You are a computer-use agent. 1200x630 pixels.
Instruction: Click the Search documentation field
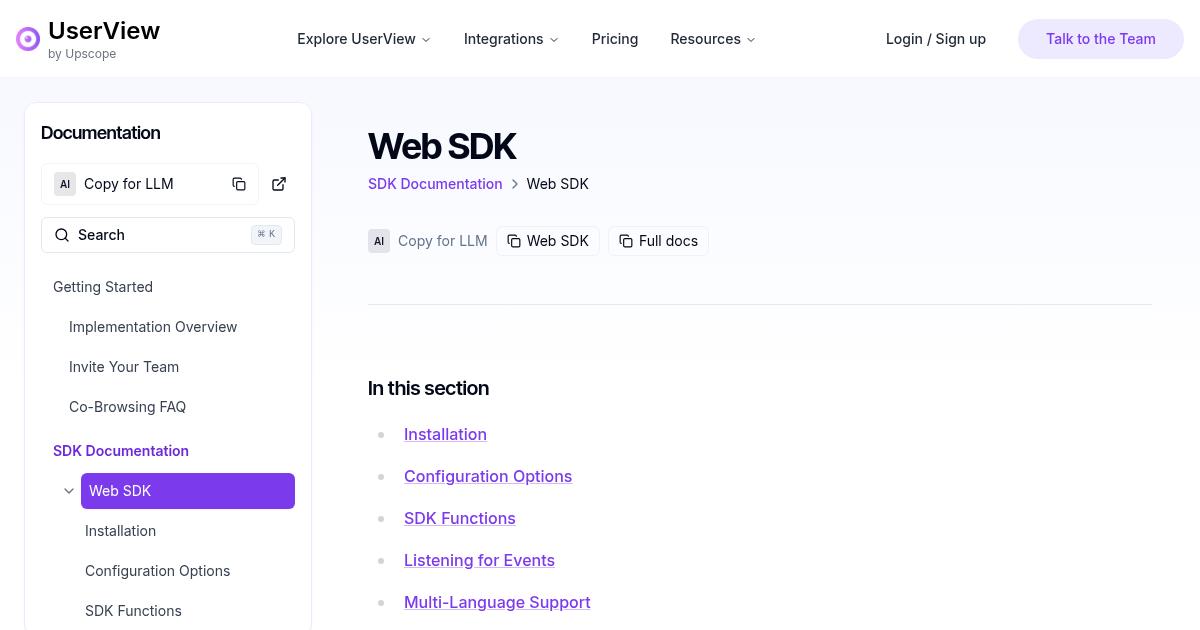tap(168, 235)
